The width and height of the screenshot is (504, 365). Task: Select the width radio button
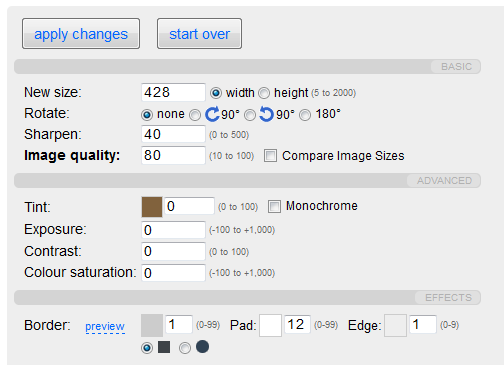point(216,93)
